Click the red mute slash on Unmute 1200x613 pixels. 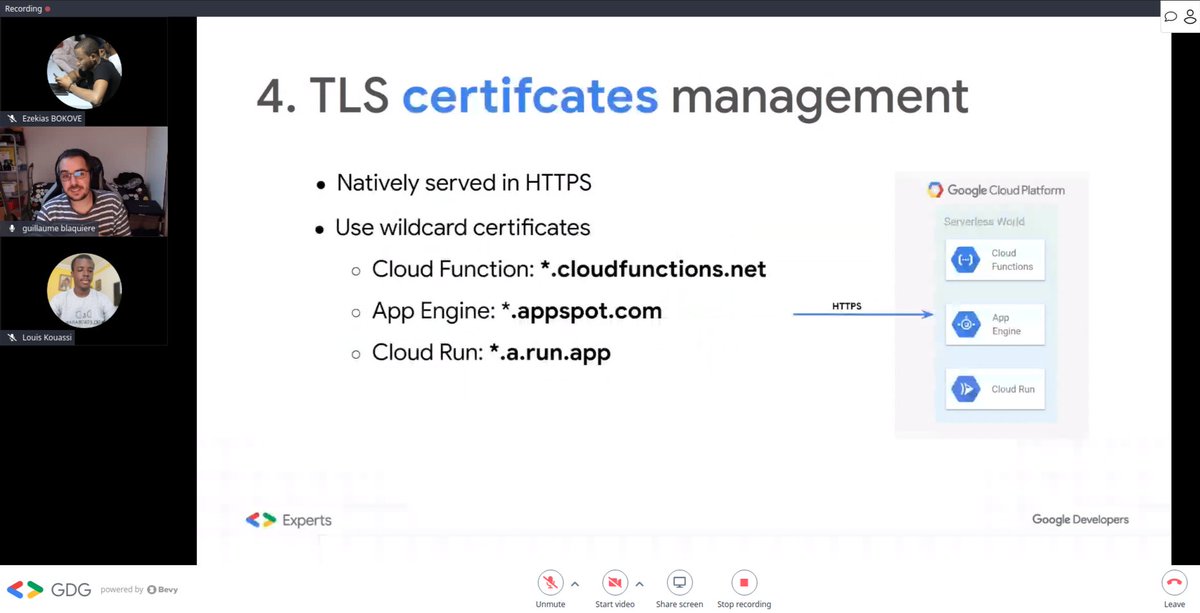[x=550, y=582]
